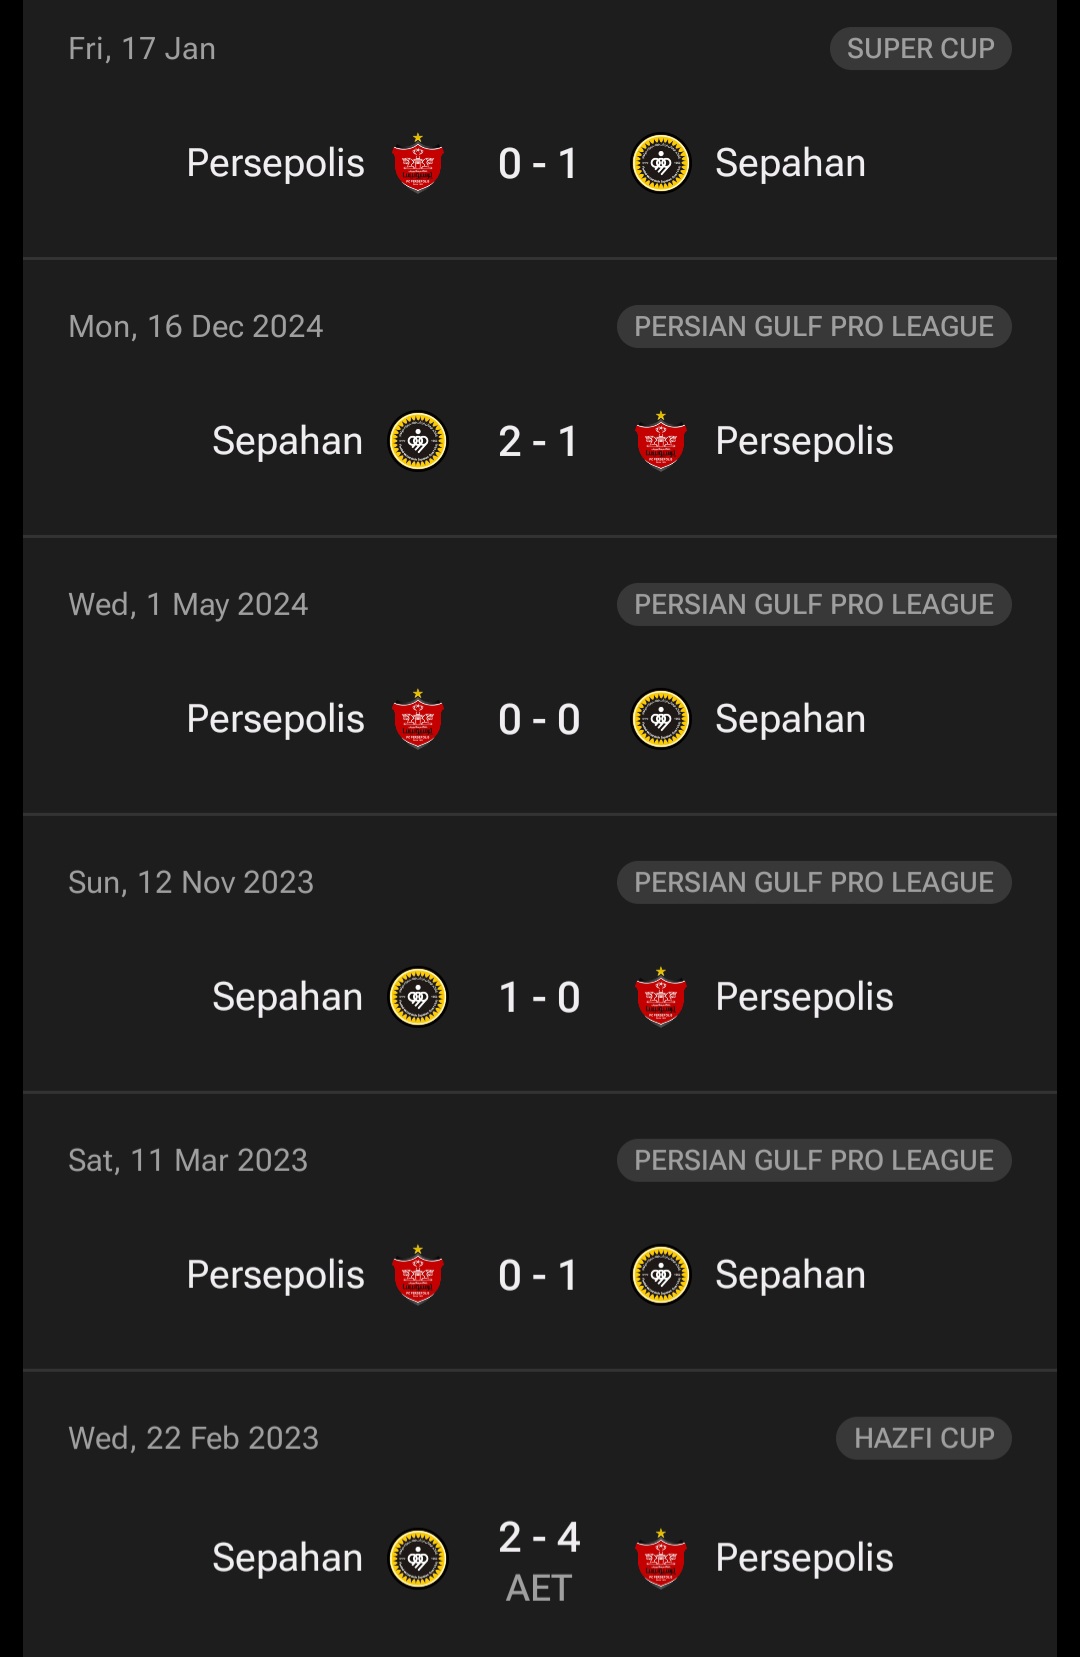The image size is (1080, 1657).
Task: Open Persepolis team name in the 12 Nov 2023 match
Action: click(x=804, y=997)
